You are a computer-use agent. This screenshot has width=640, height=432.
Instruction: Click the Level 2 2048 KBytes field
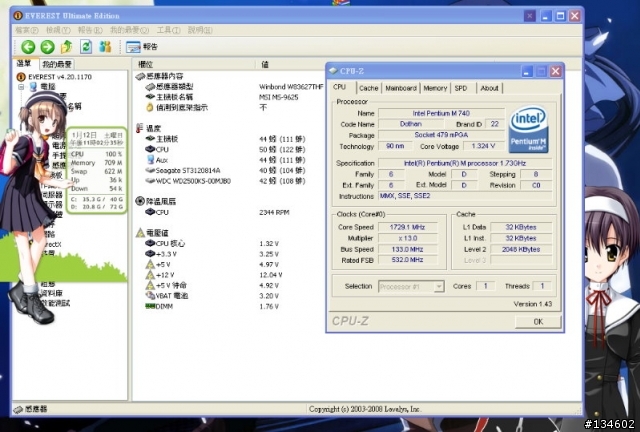(521, 249)
